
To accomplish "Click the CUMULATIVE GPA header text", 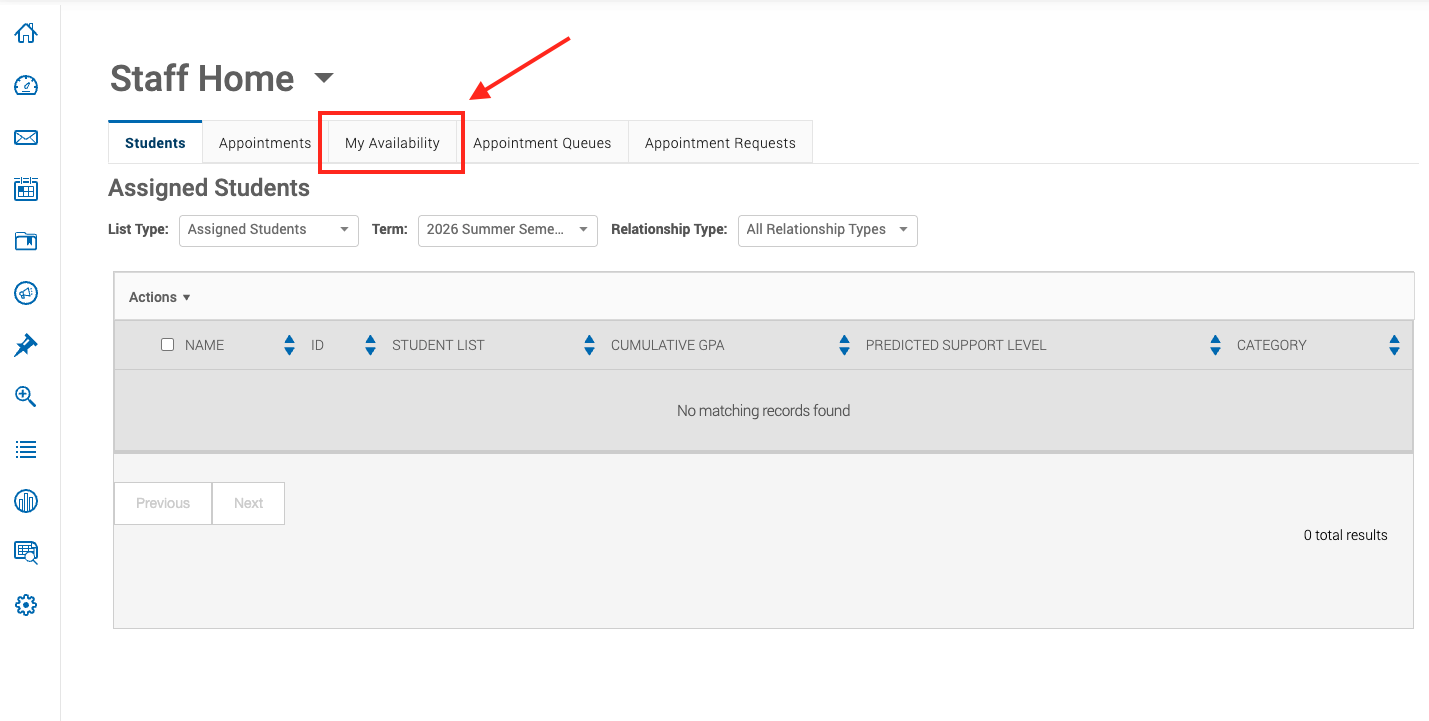I will click(x=668, y=345).
